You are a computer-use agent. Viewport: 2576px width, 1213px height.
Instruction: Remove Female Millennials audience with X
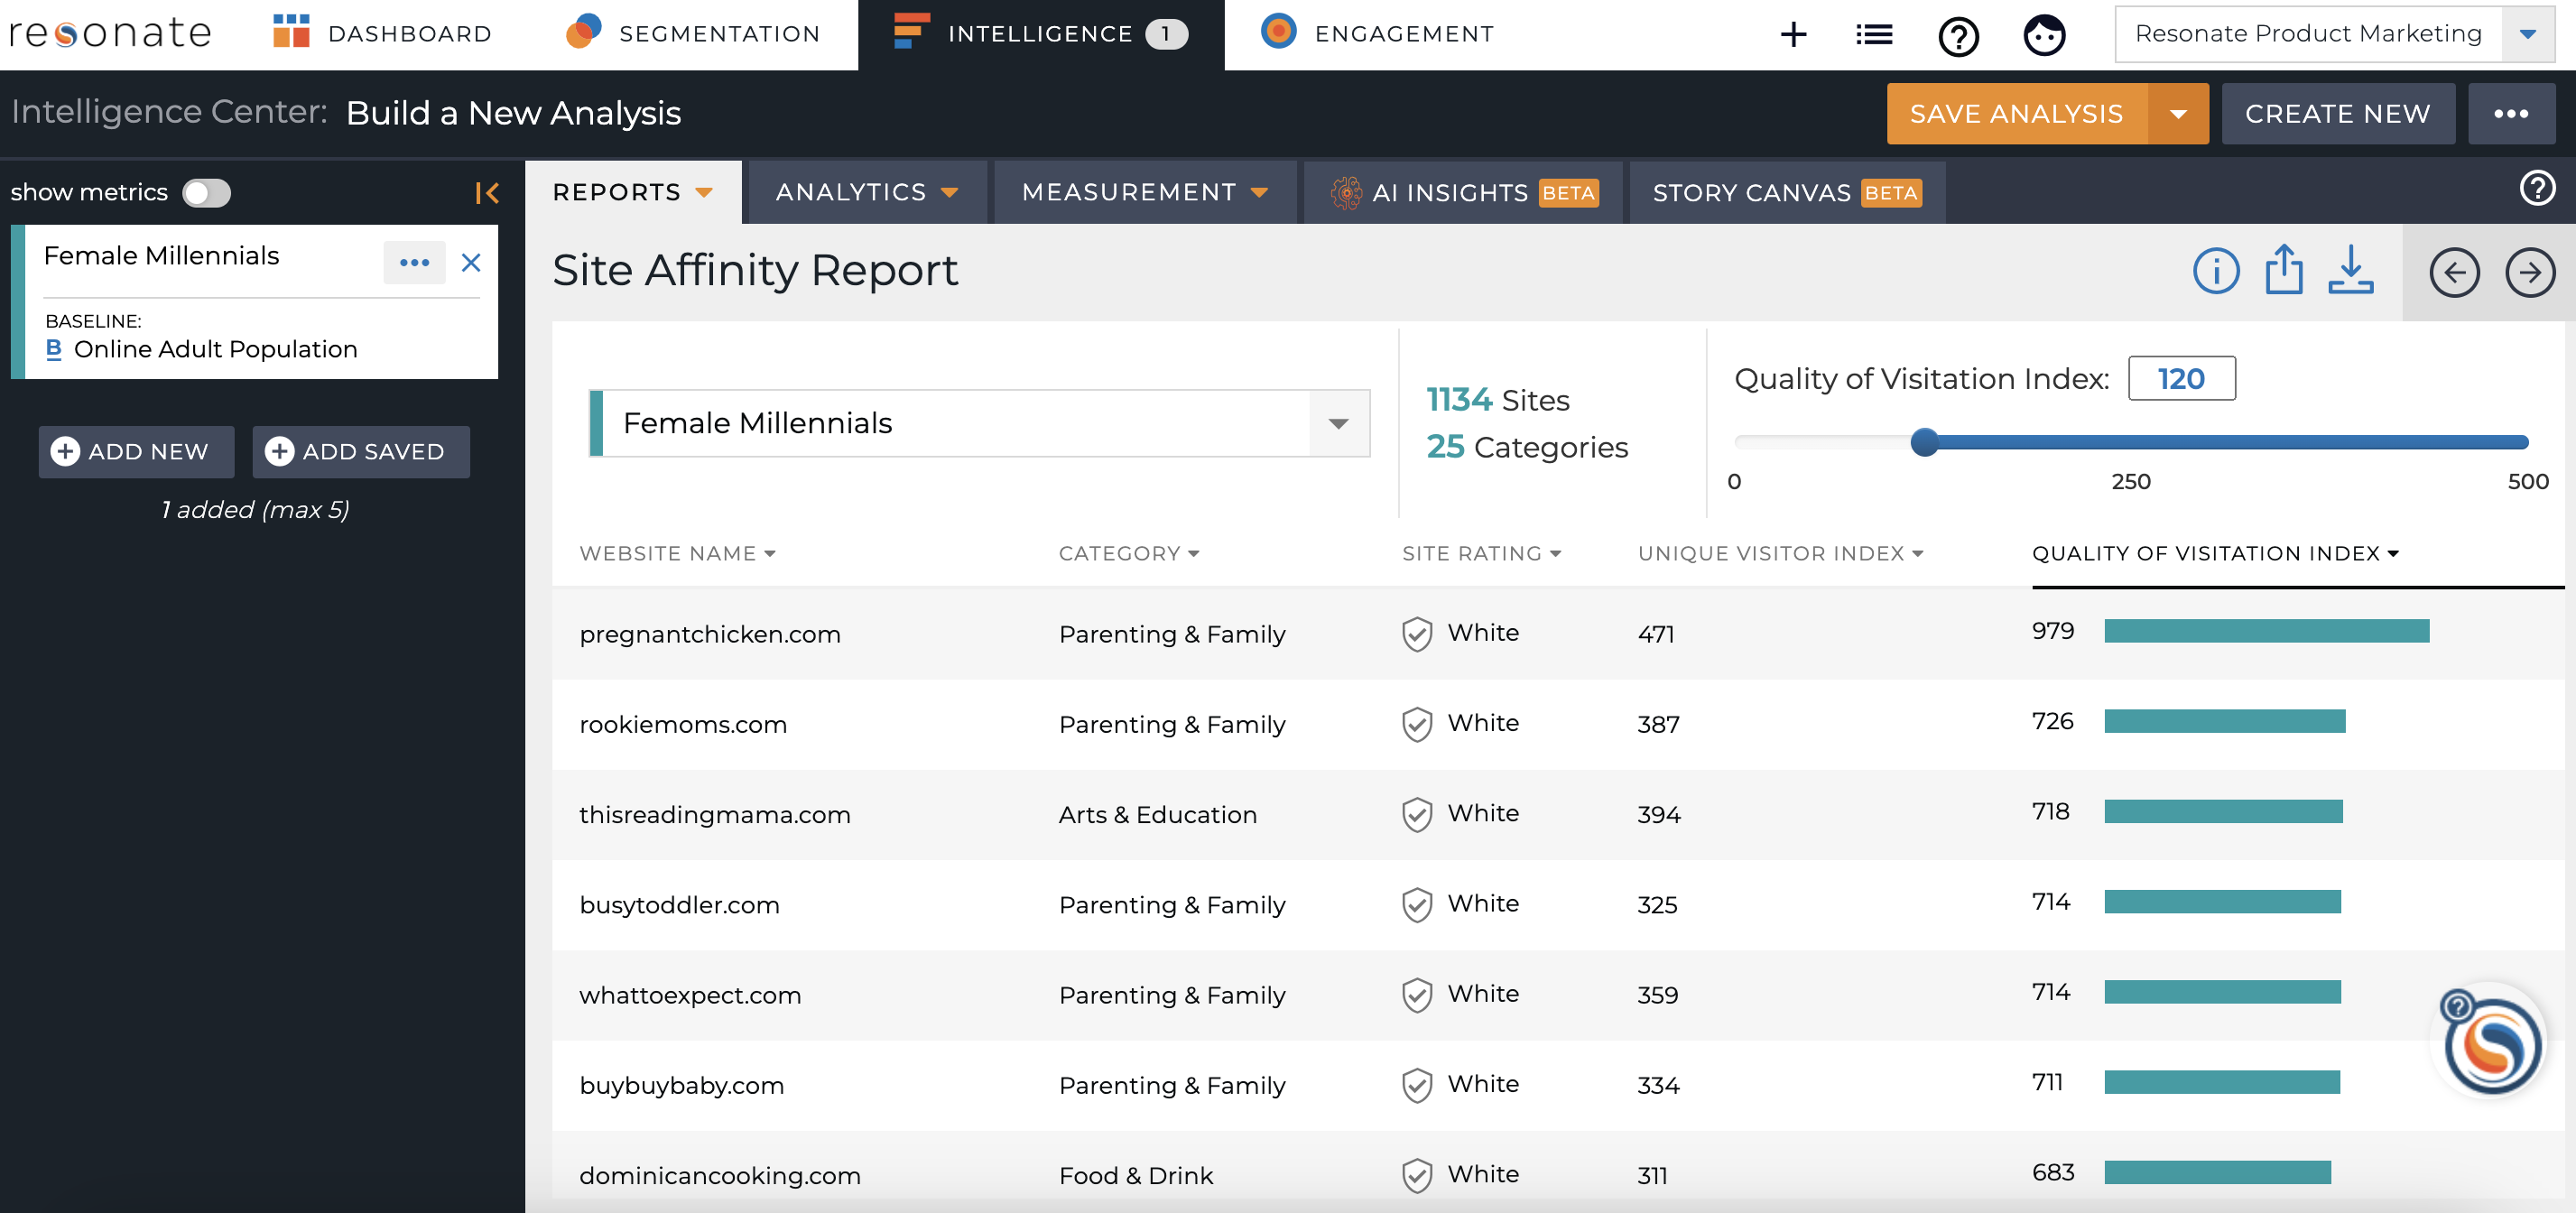point(471,263)
